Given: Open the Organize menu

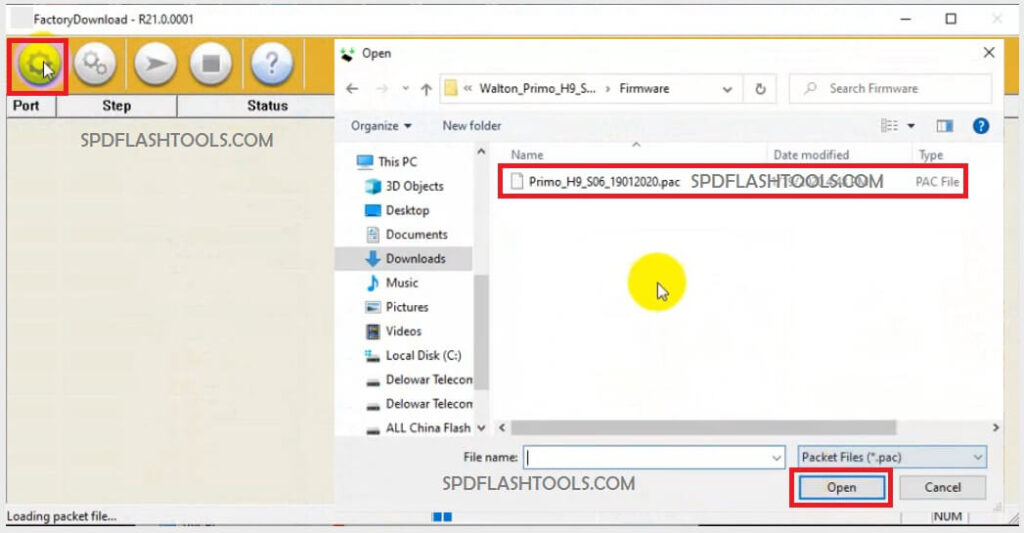Looking at the screenshot, I should (x=381, y=125).
